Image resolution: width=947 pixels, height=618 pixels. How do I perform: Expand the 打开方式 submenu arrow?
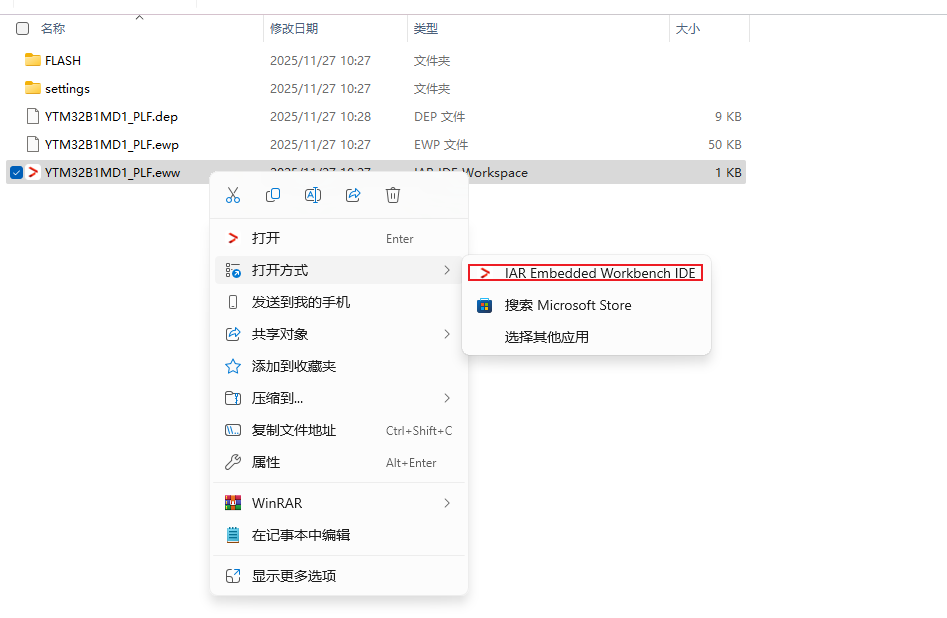446,270
